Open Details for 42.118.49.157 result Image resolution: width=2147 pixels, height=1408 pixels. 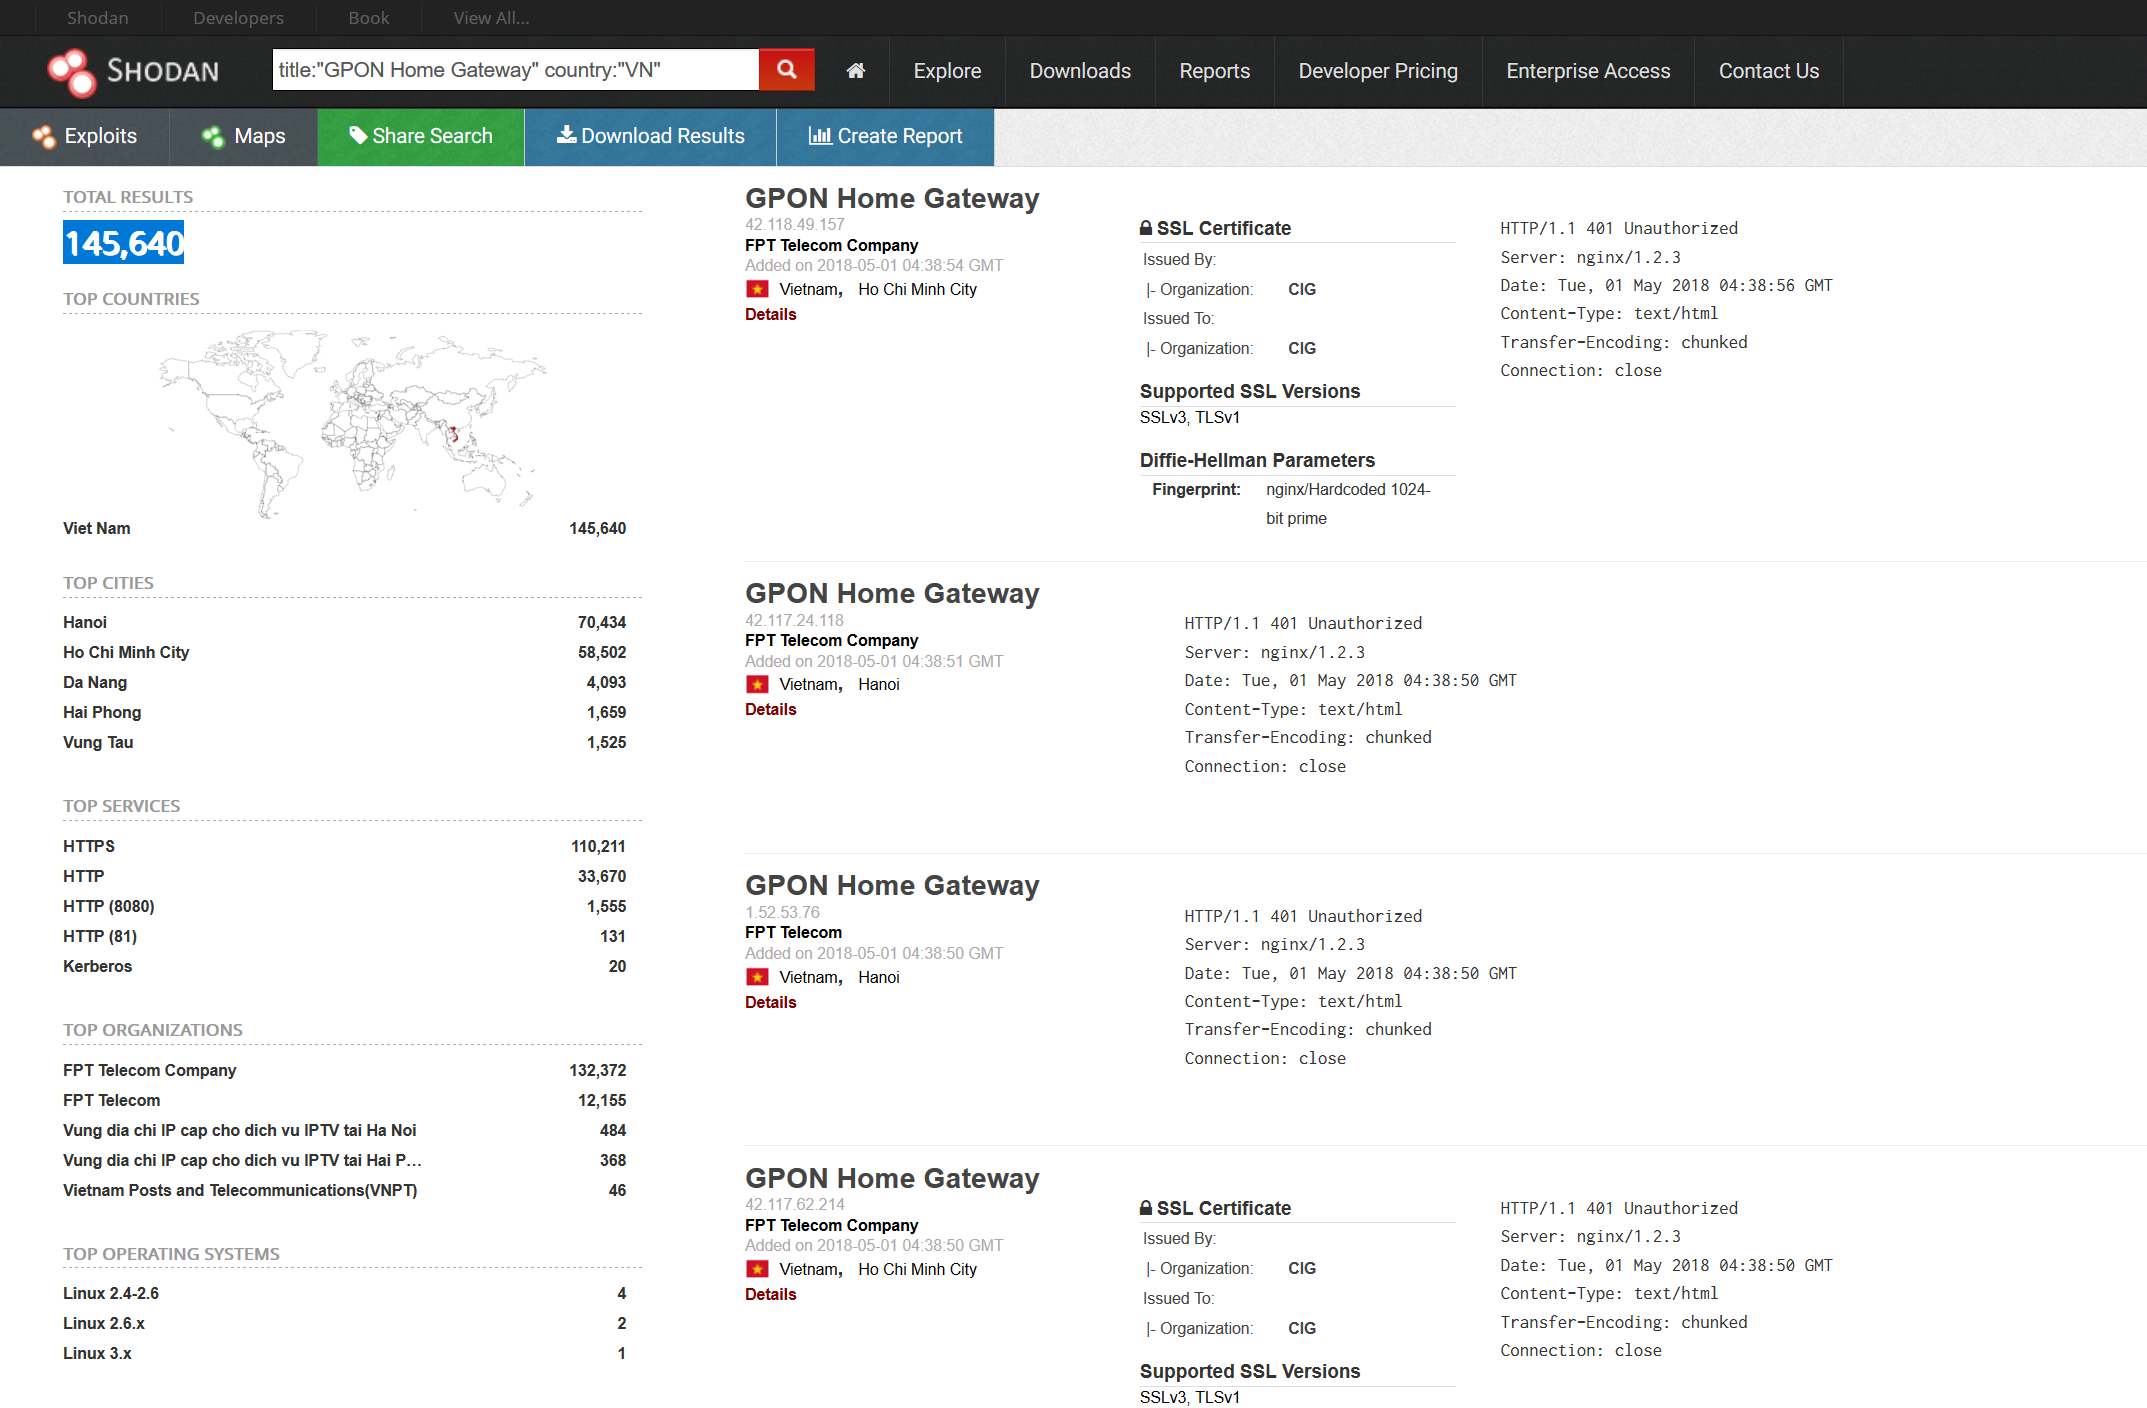click(770, 315)
